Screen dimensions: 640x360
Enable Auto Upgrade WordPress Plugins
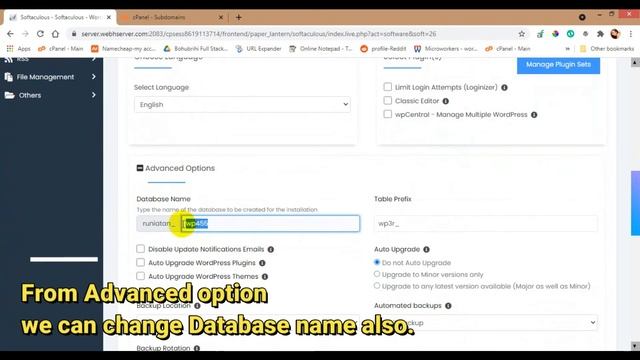coord(140,262)
